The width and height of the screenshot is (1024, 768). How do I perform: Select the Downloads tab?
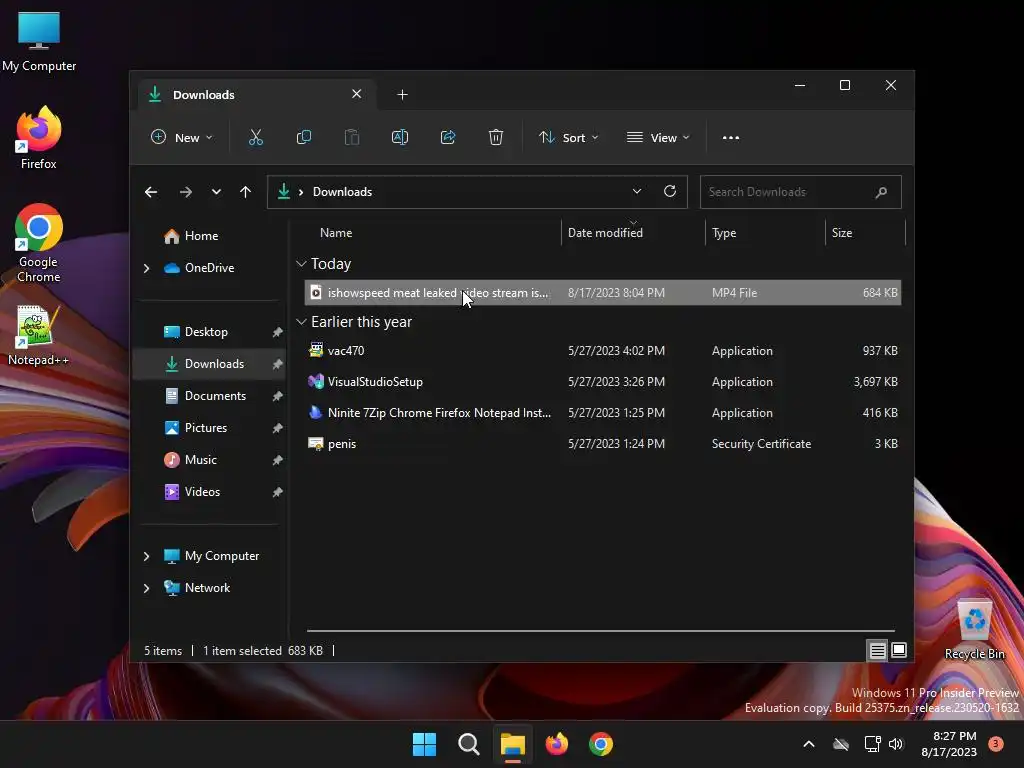coord(256,95)
